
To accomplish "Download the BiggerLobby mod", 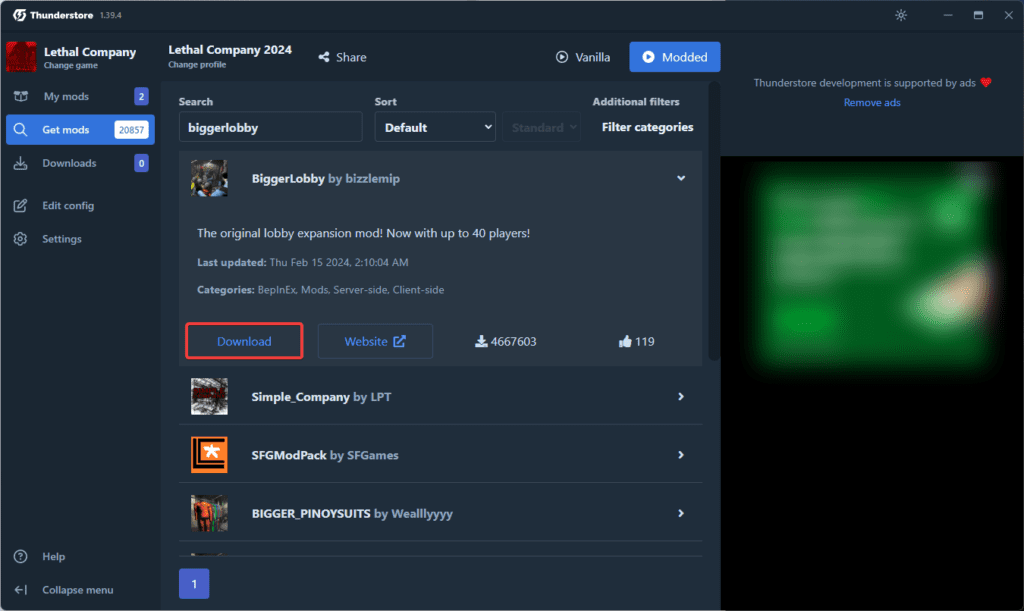I will pos(244,341).
